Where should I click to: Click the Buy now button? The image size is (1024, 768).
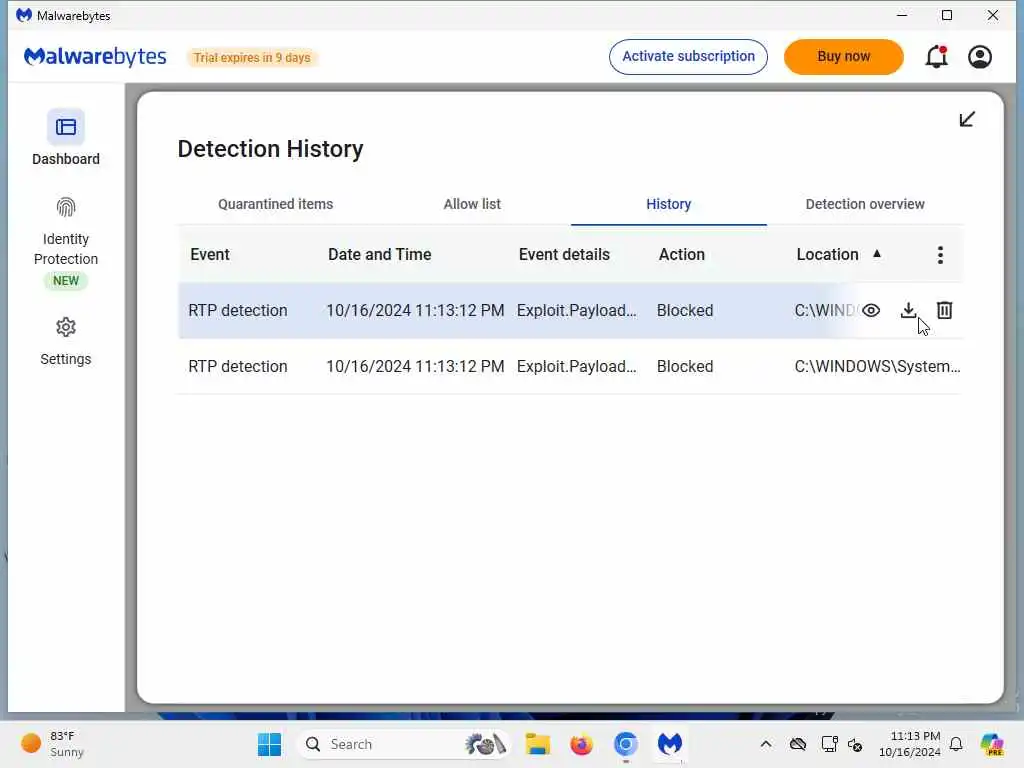[x=843, y=57]
